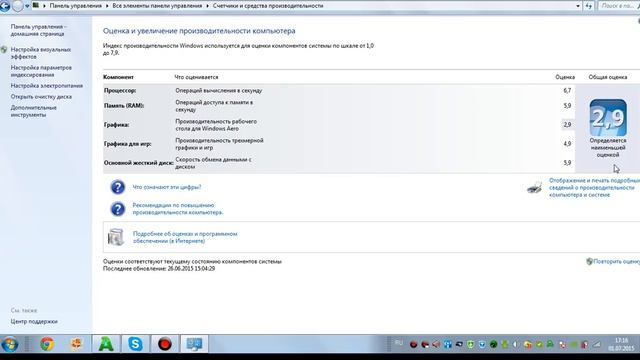Image resolution: width=640 pixels, height=360 pixels.
Task: Click 'Что означают эти цифры?' link
Action: click(167, 187)
